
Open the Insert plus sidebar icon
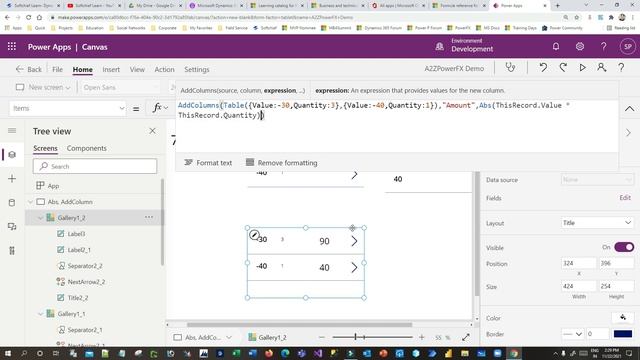(x=12, y=179)
